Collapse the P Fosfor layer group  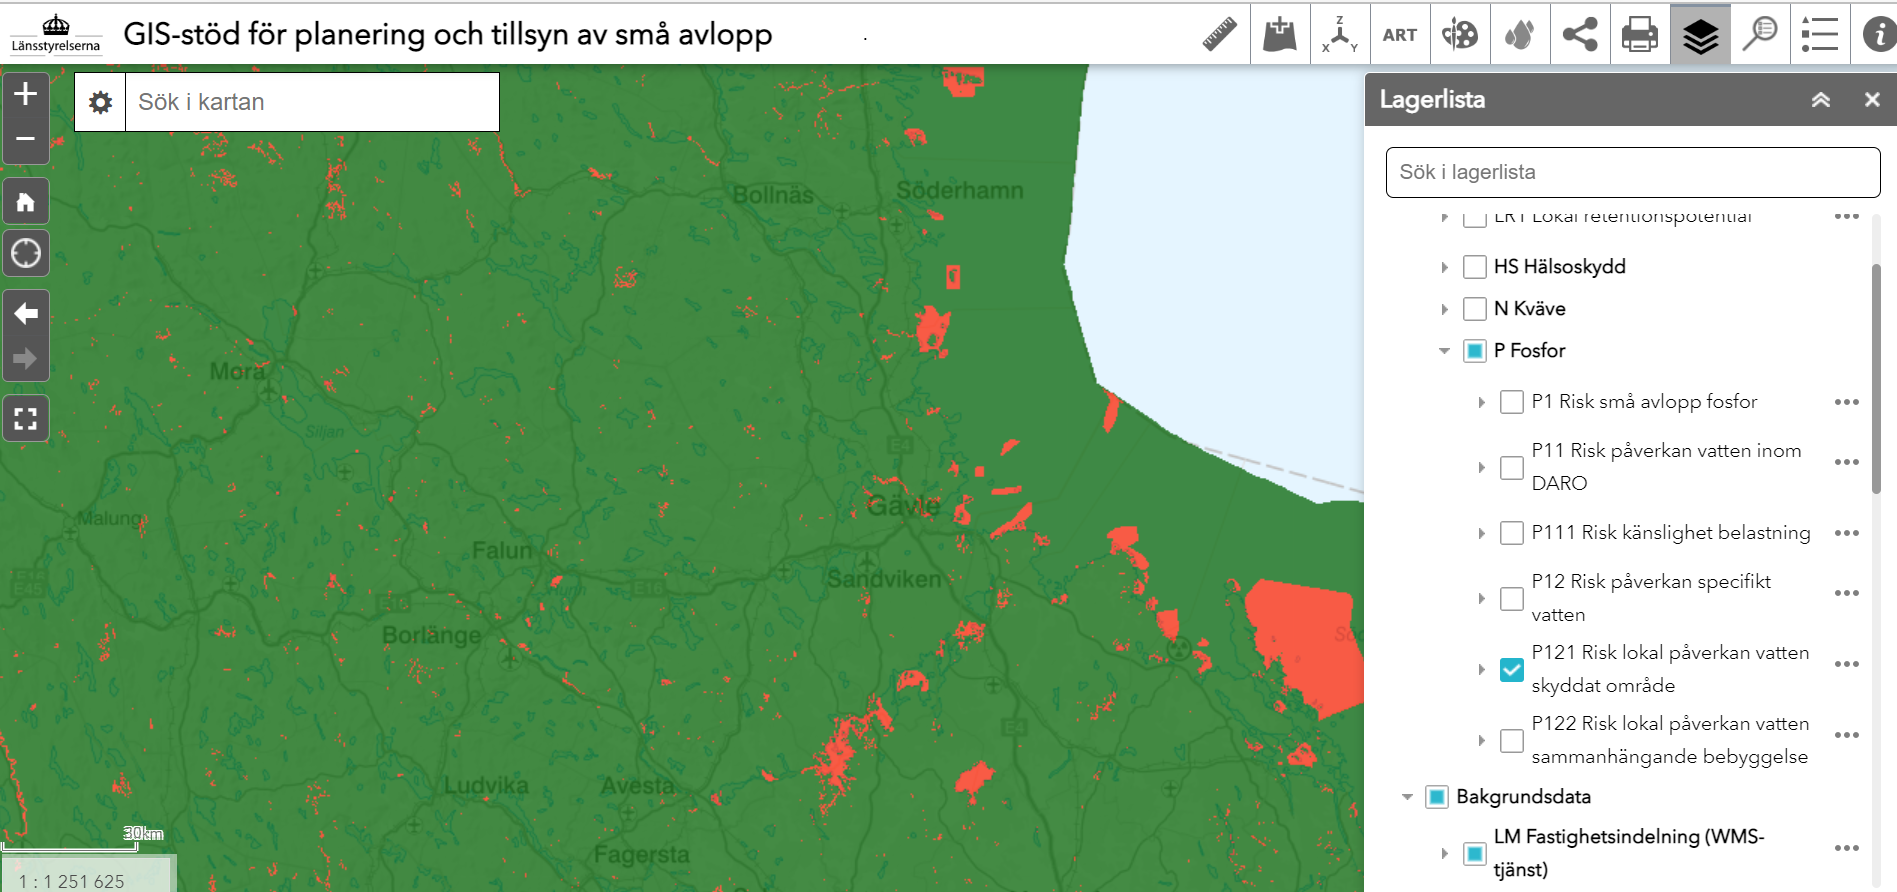point(1444,351)
